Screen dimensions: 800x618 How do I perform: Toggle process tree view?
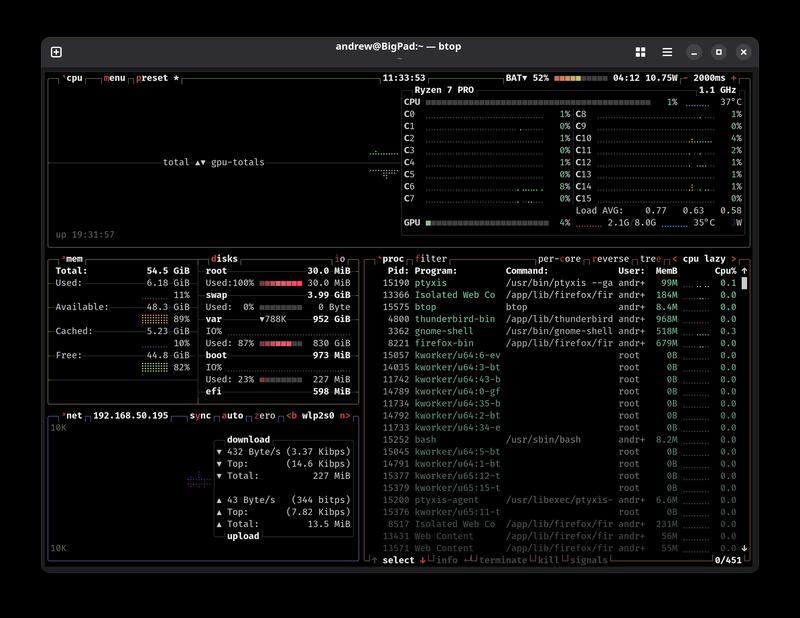click(649, 259)
